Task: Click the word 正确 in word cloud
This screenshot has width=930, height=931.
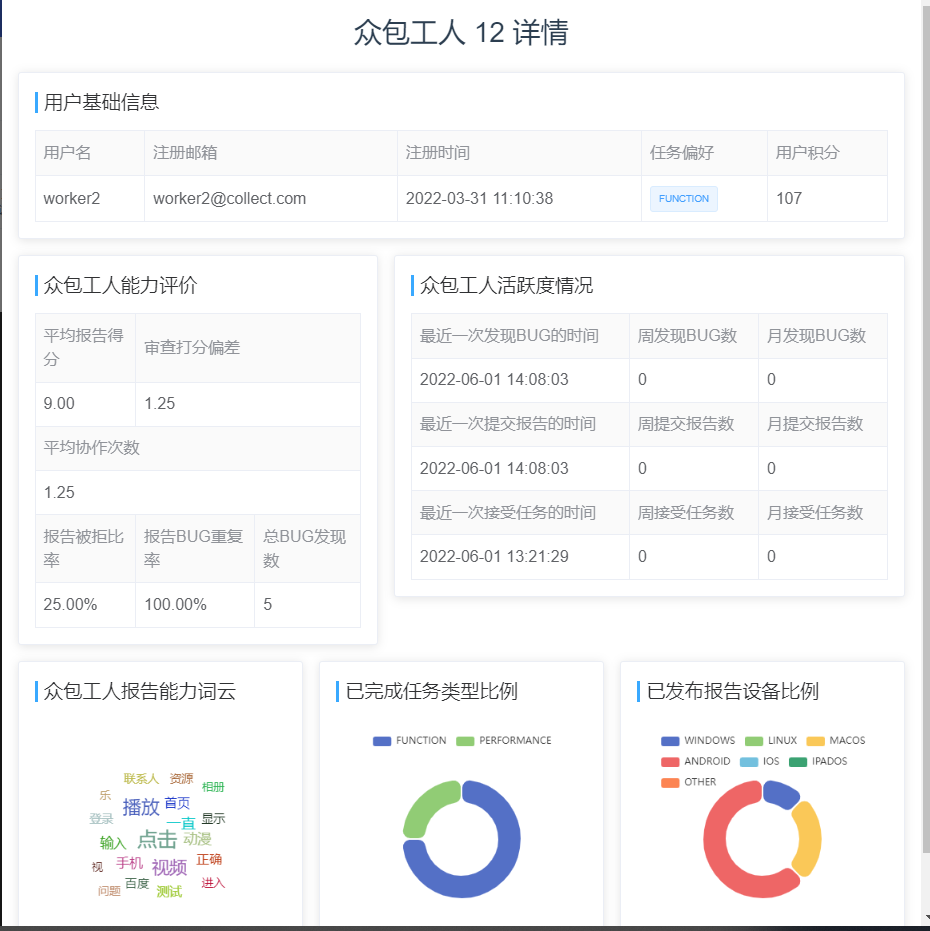Action: click(x=209, y=859)
